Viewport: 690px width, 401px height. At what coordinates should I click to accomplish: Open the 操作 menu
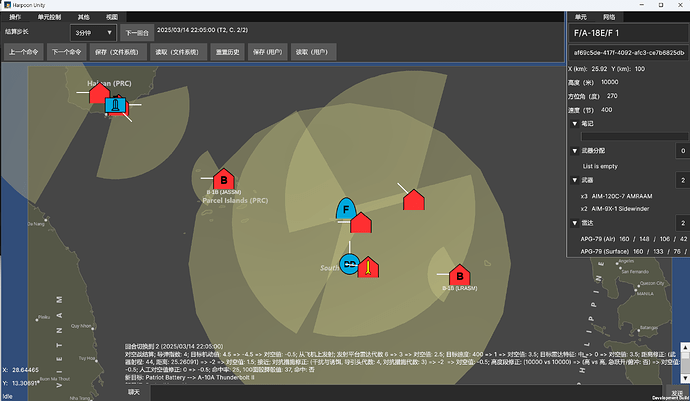tap(15, 17)
